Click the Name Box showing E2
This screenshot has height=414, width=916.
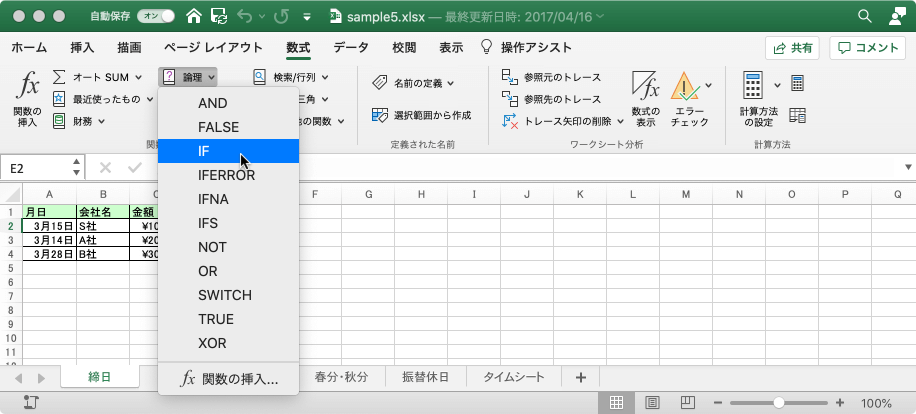pyautogui.click(x=37, y=168)
